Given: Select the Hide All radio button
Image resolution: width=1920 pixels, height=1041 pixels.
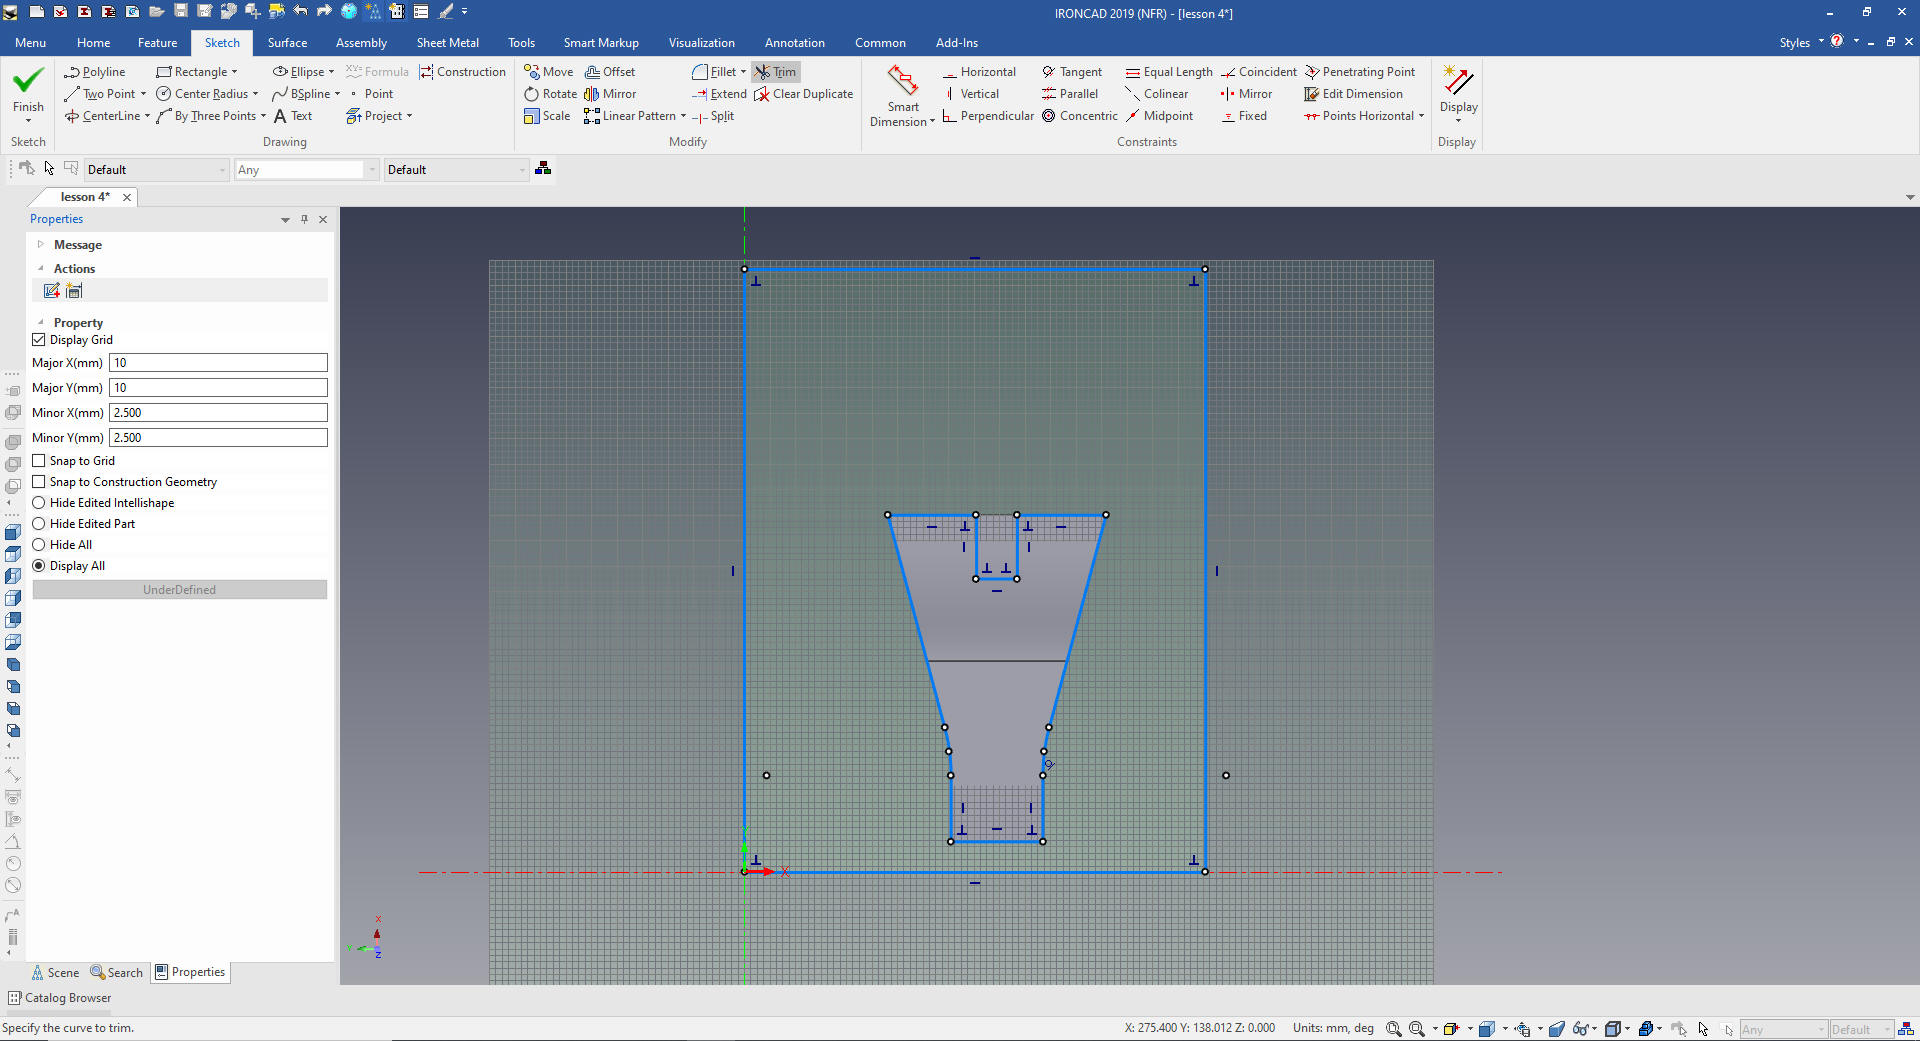Looking at the screenshot, I should pyautogui.click(x=39, y=545).
